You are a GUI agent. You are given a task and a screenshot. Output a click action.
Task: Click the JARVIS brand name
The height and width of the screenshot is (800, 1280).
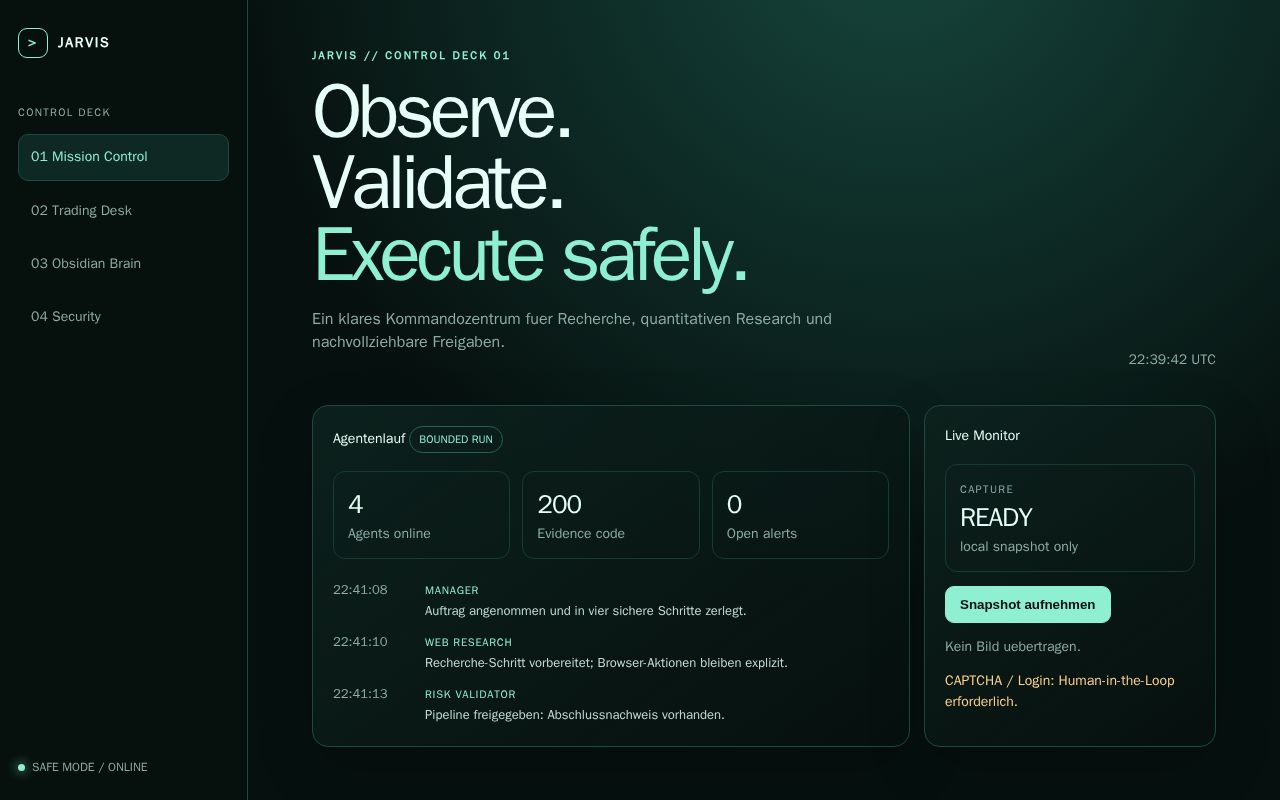(84, 43)
